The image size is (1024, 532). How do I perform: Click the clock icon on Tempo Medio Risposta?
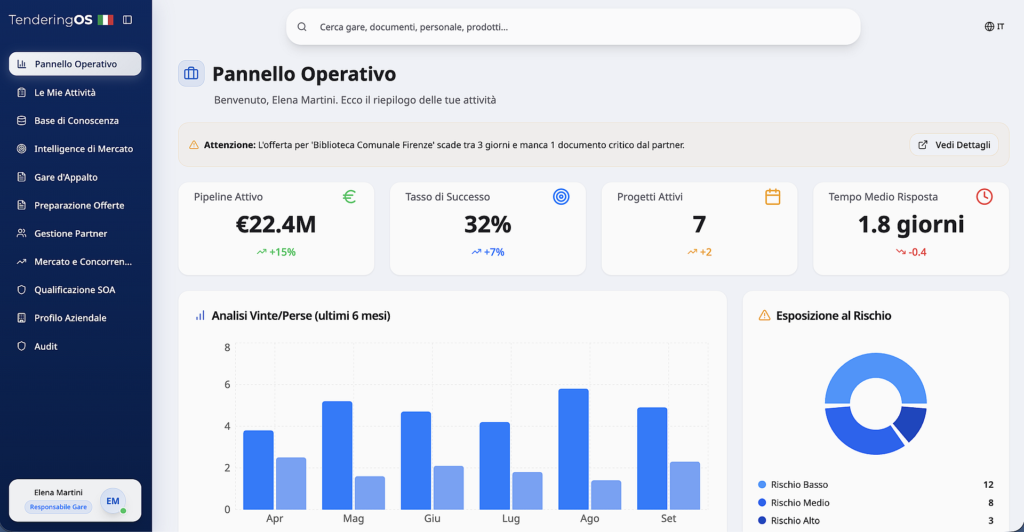tap(984, 197)
